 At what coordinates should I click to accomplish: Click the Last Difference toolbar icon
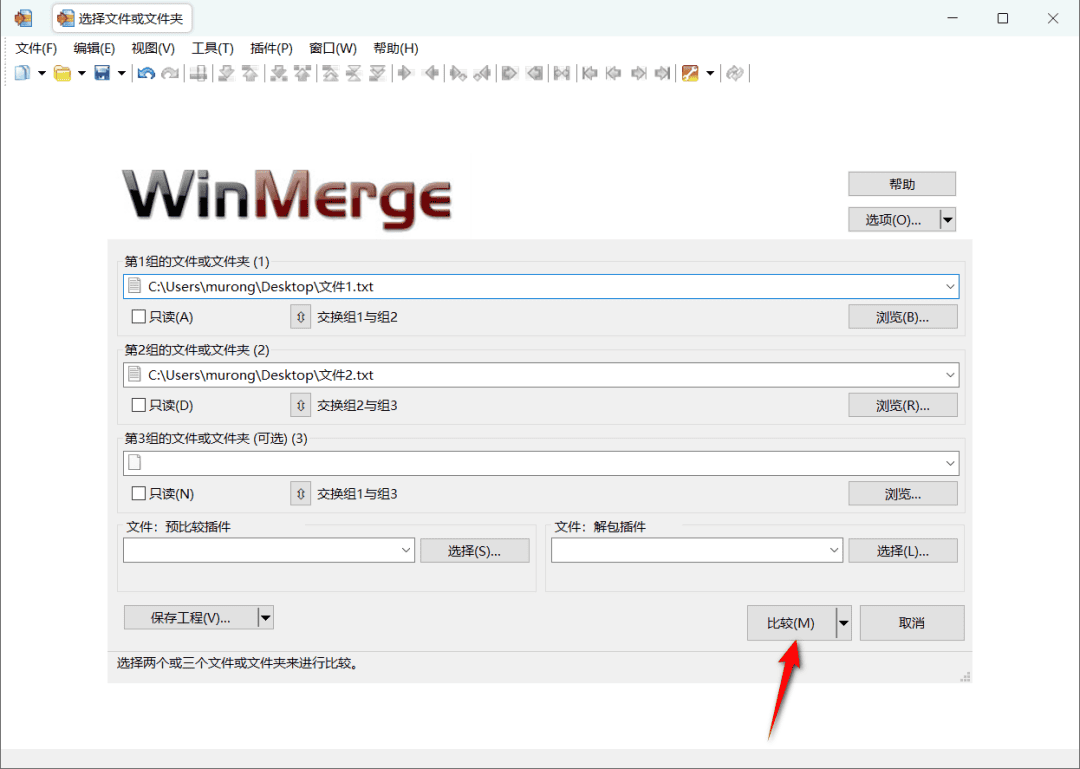coord(377,72)
